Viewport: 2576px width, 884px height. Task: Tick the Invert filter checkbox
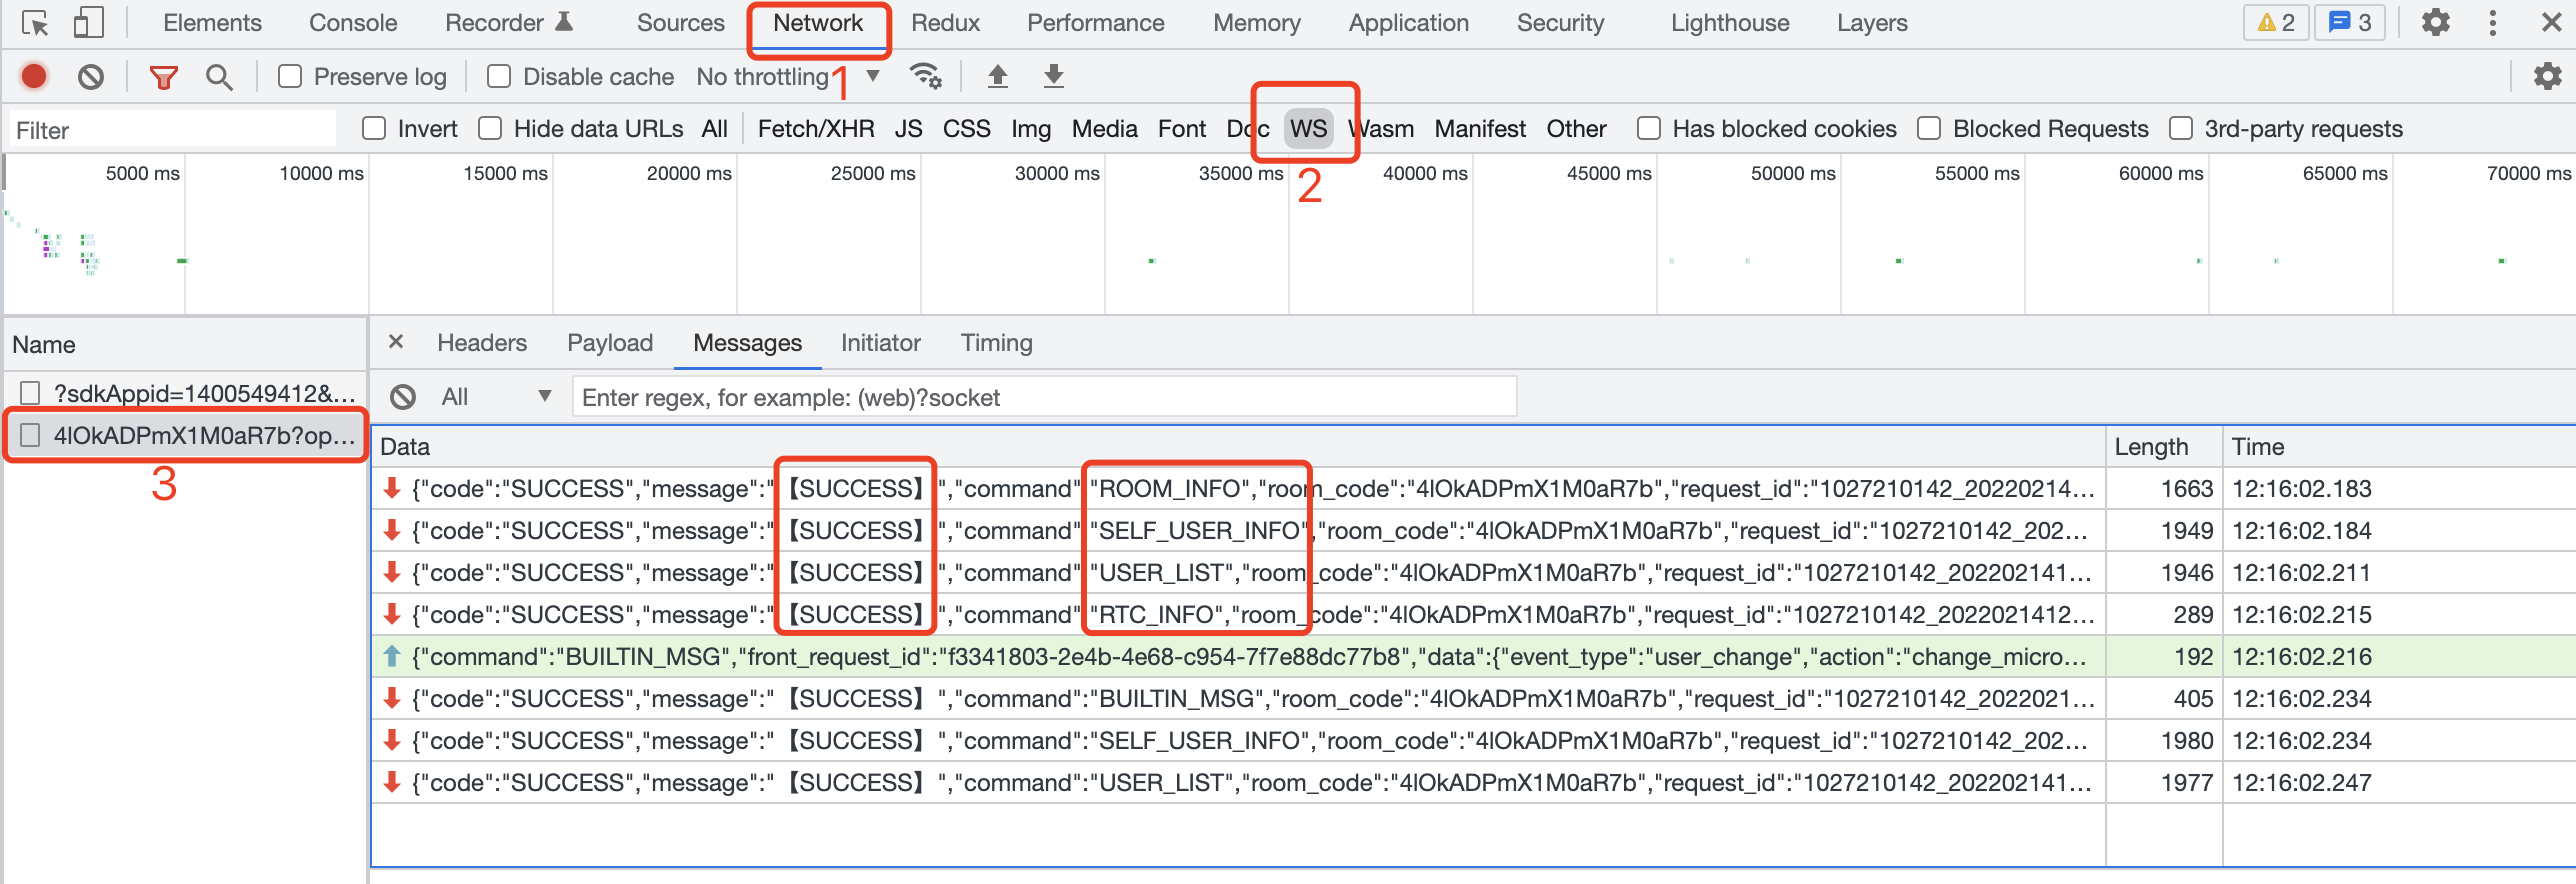[374, 129]
